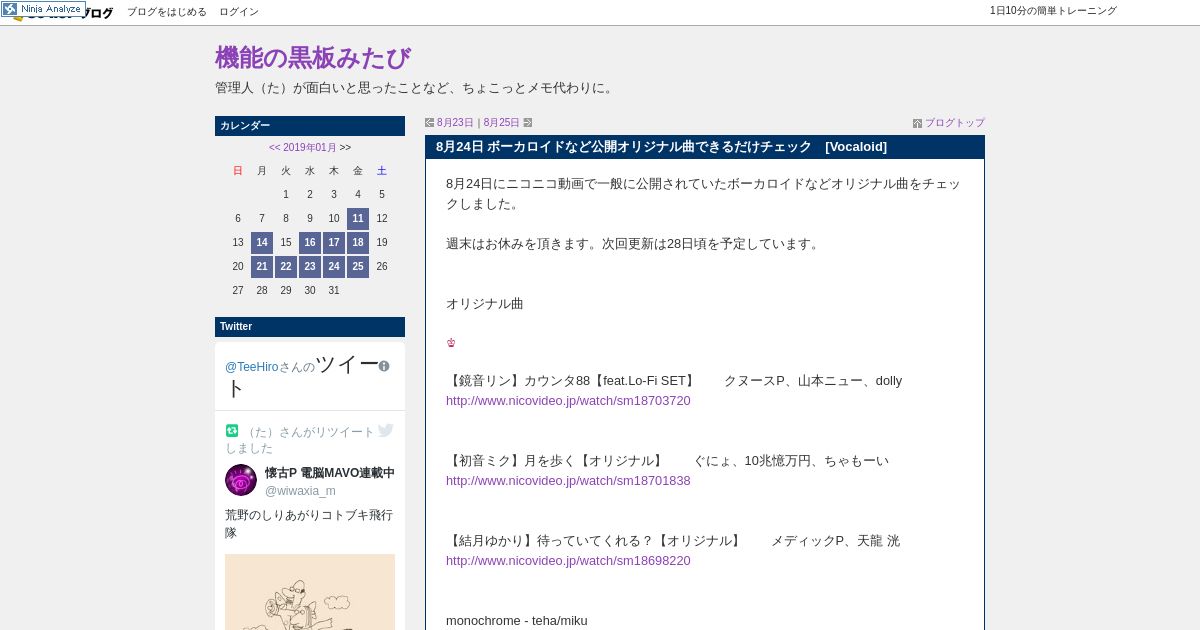
Task: Open the 8月25日 next entry link
Action: tap(502, 123)
